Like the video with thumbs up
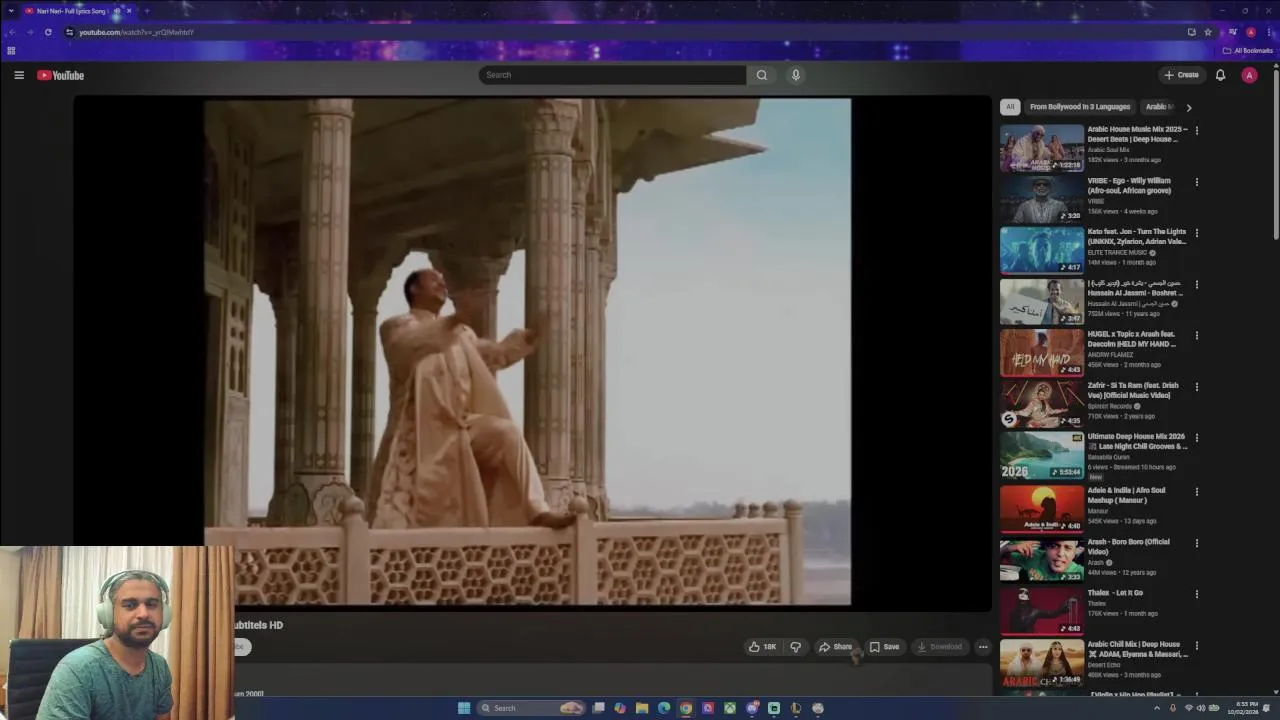This screenshot has height=720, width=1280. 763,647
